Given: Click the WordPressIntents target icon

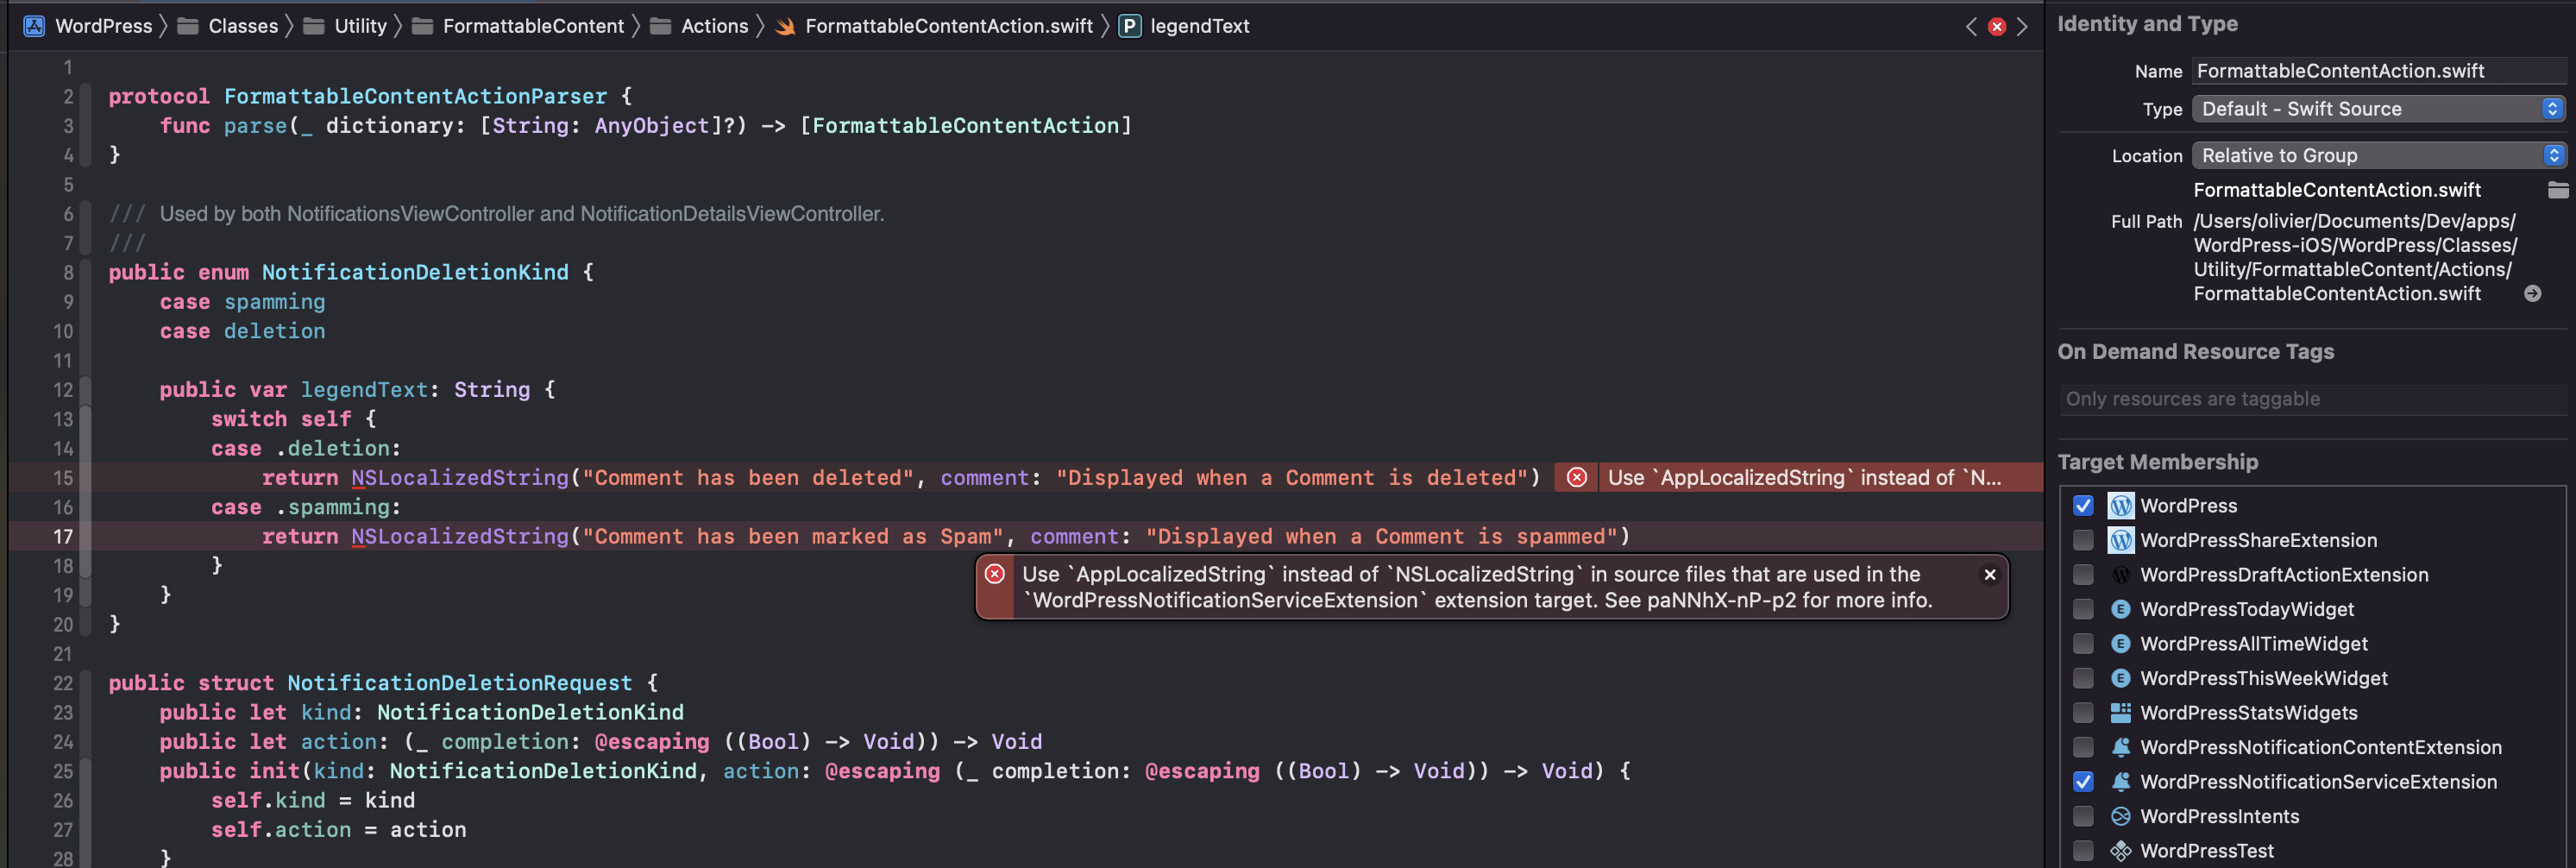Looking at the screenshot, I should (x=2121, y=816).
